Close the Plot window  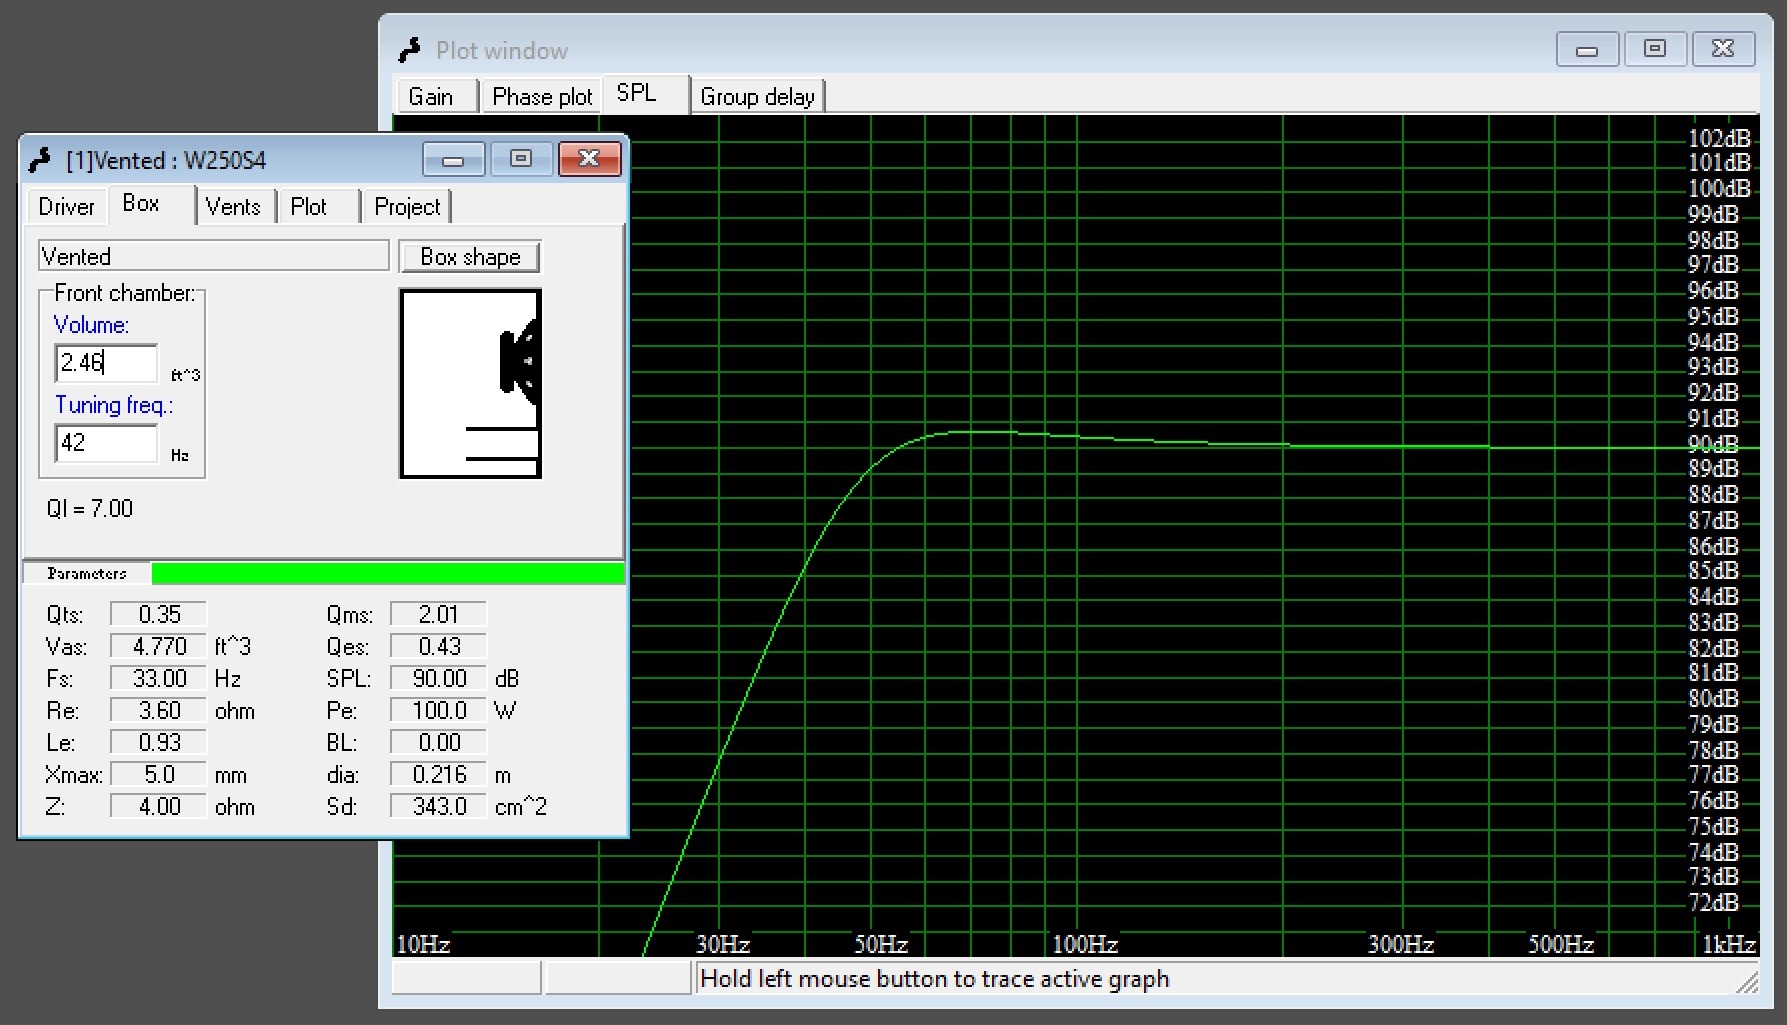(x=1723, y=49)
